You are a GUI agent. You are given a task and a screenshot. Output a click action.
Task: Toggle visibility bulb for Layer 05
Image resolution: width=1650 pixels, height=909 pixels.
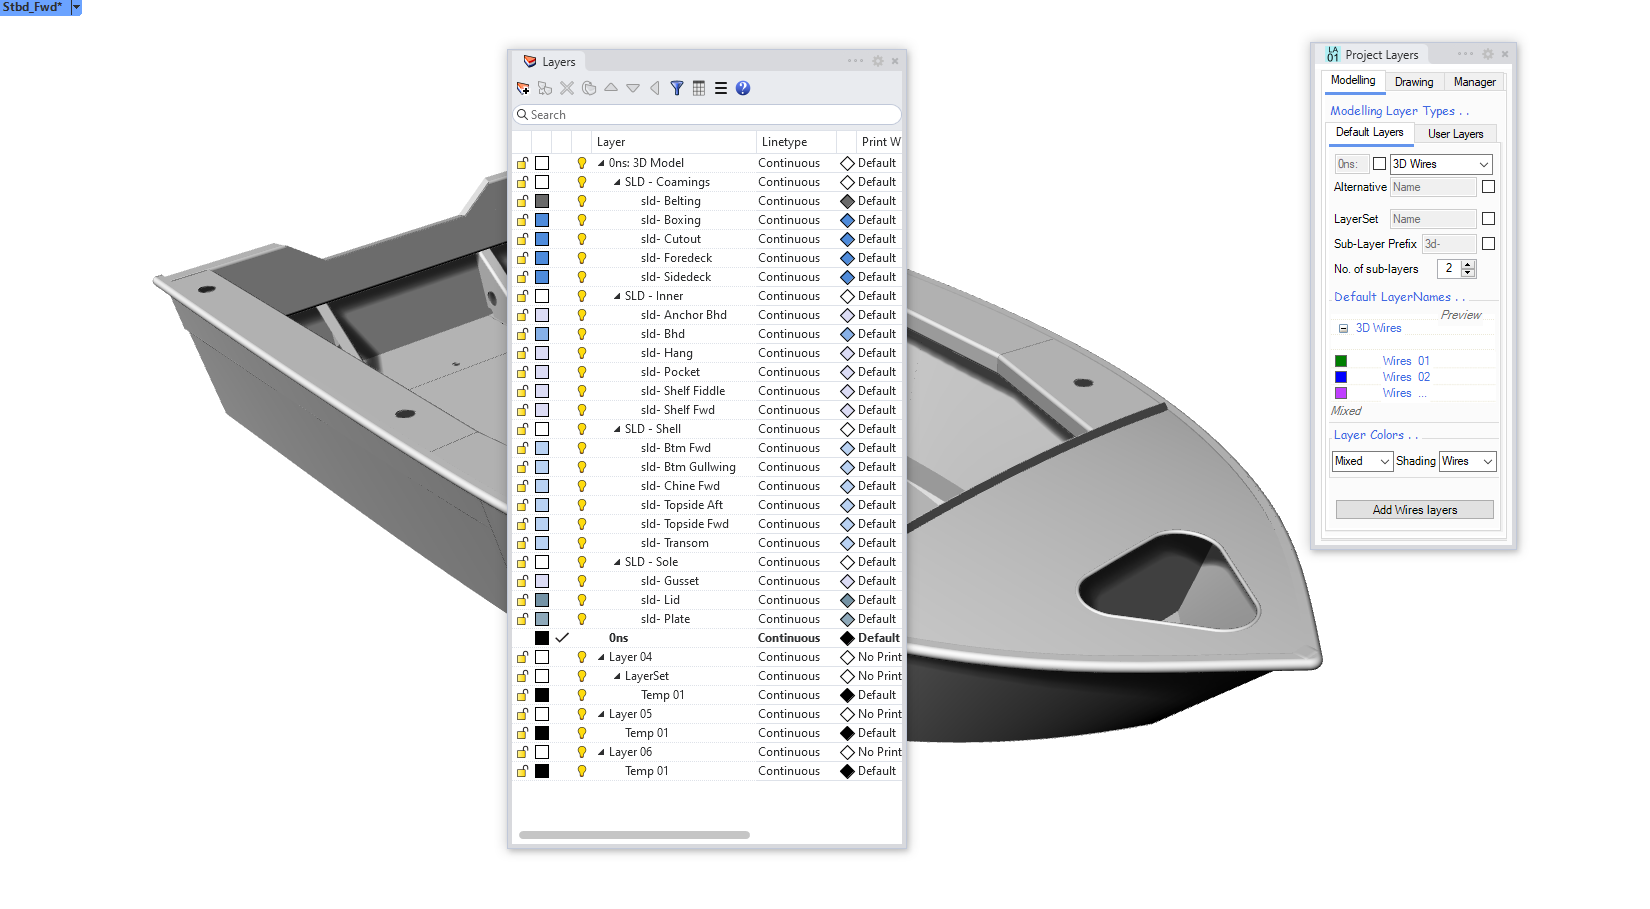pos(582,714)
